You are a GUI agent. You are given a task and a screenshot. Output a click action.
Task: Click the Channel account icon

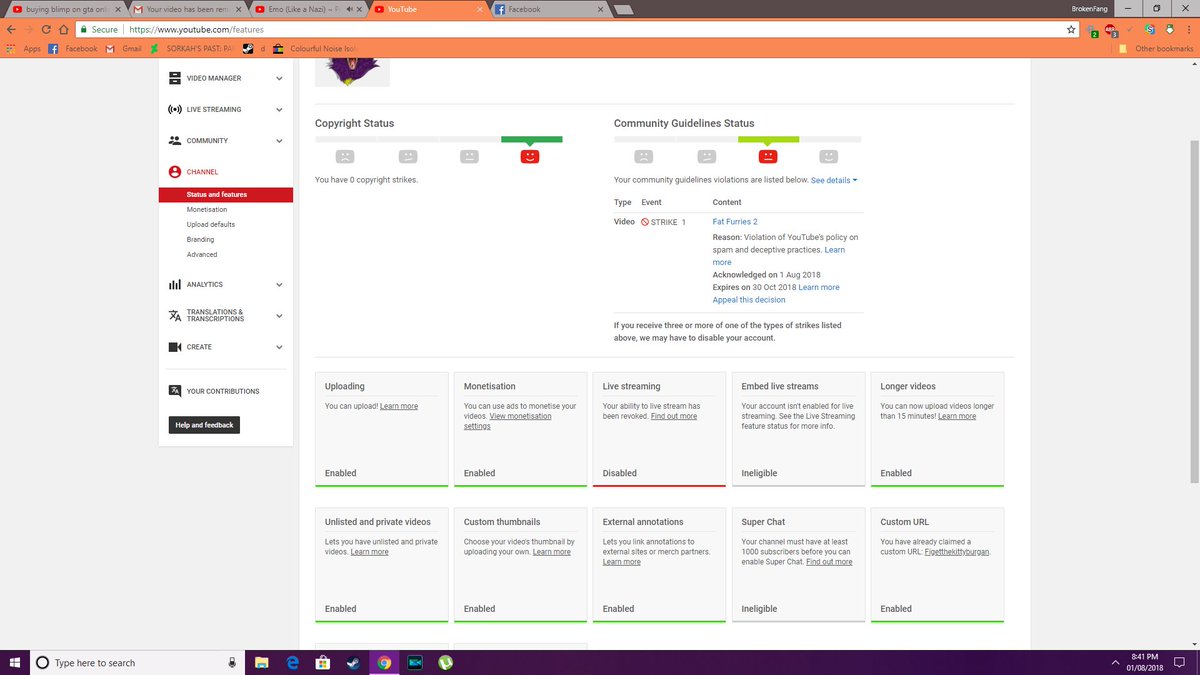(x=175, y=172)
